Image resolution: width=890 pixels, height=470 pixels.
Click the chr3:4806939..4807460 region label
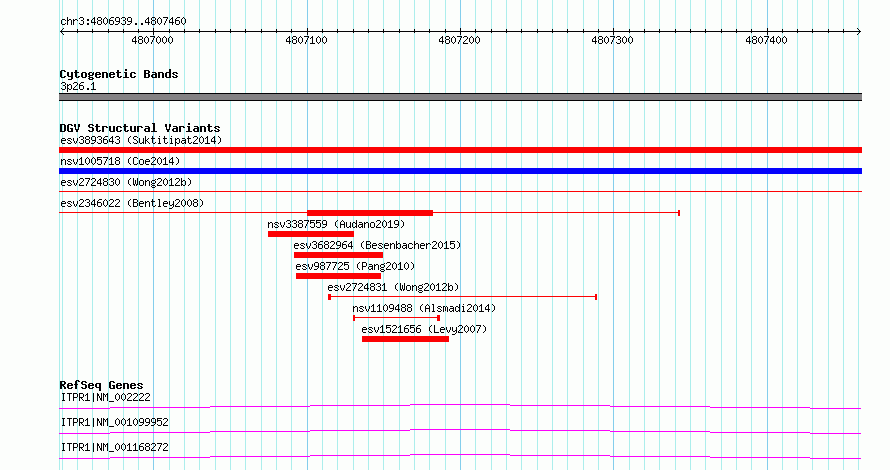coord(123,22)
